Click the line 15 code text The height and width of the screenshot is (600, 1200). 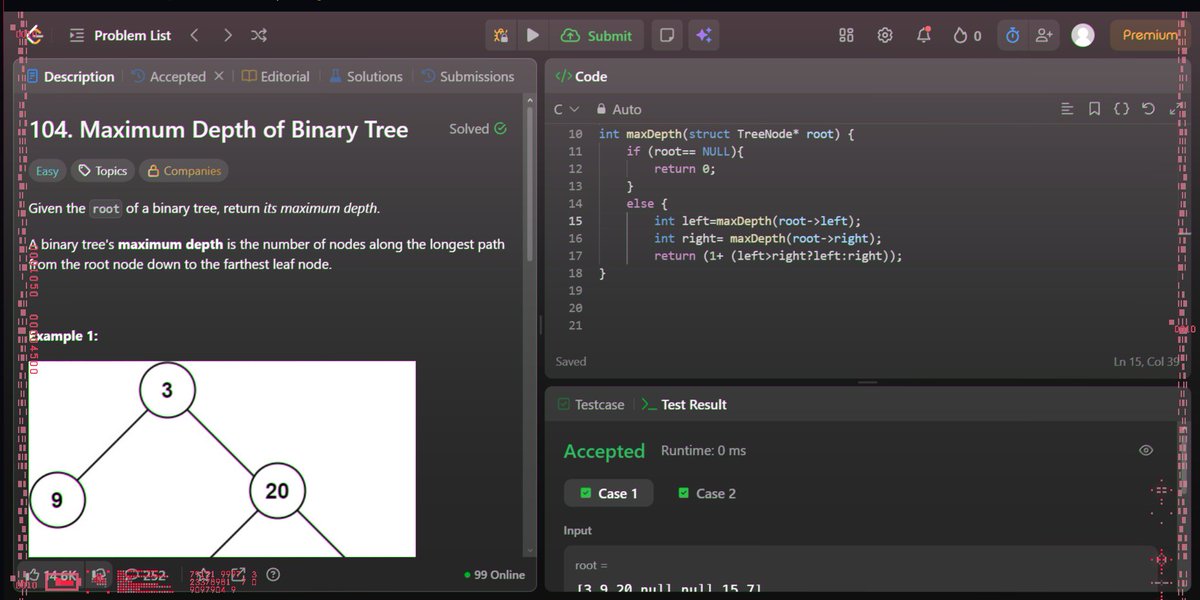757,221
